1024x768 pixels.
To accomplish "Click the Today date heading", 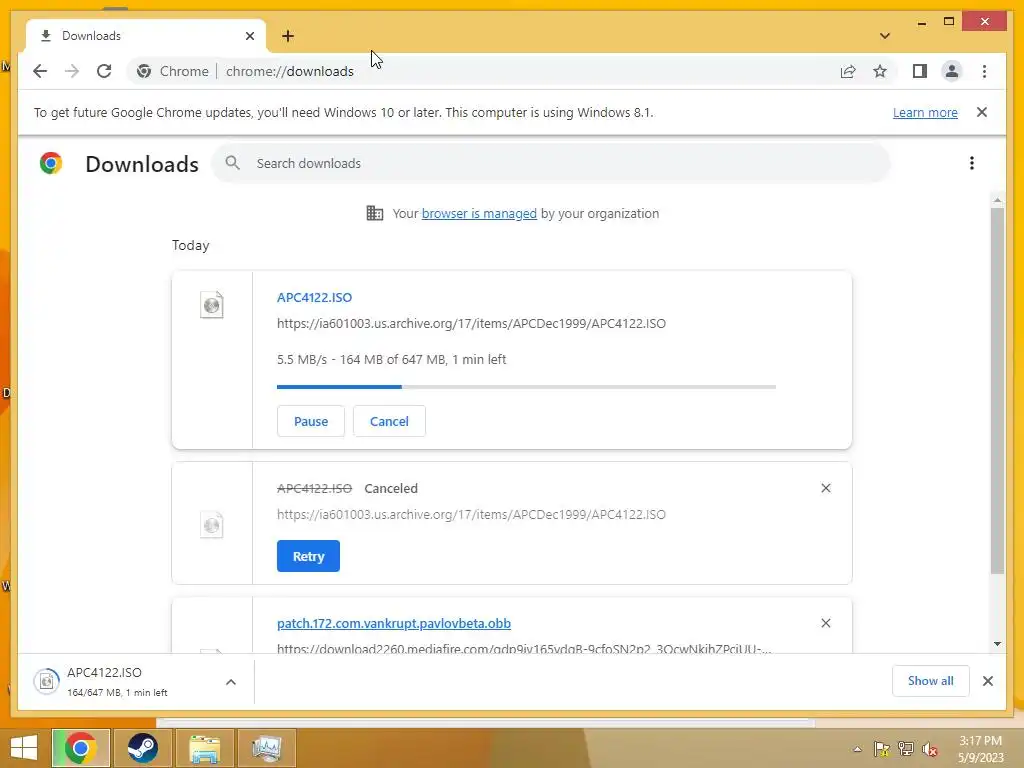I will 191,246.
